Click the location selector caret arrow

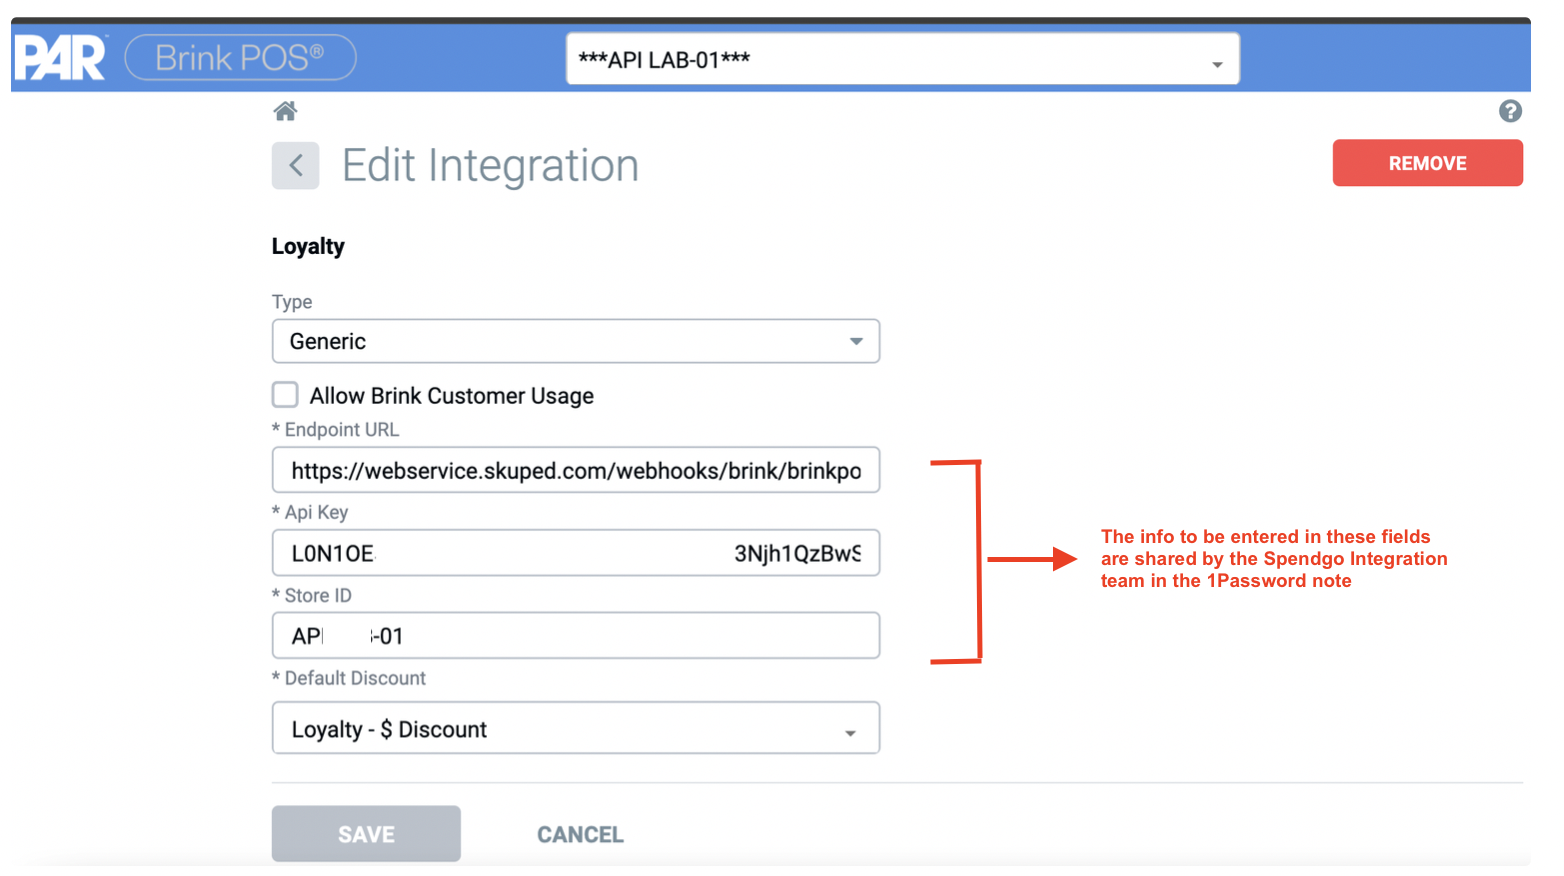tap(1217, 64)
